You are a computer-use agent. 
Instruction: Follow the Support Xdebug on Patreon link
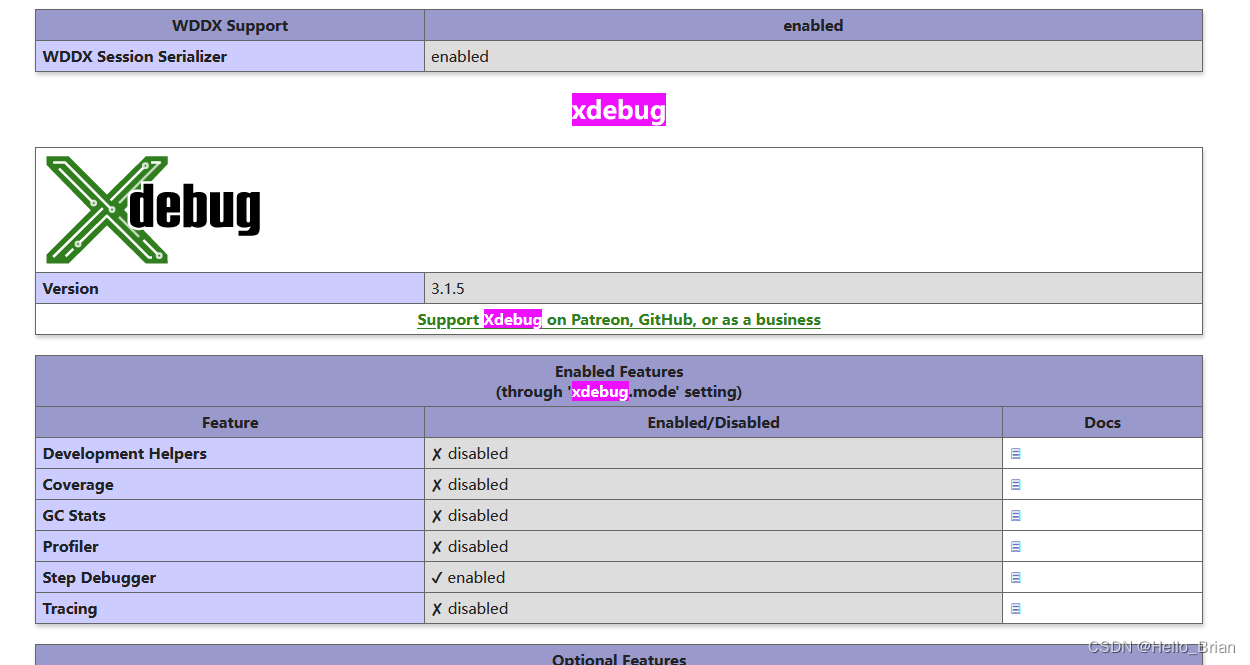point(619,320)
